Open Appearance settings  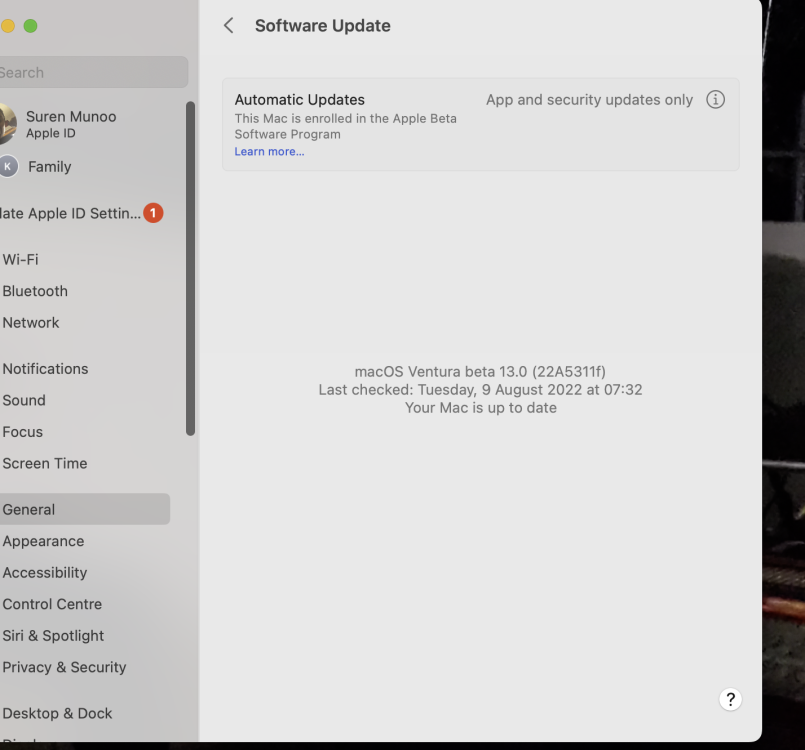pos(85,541)
